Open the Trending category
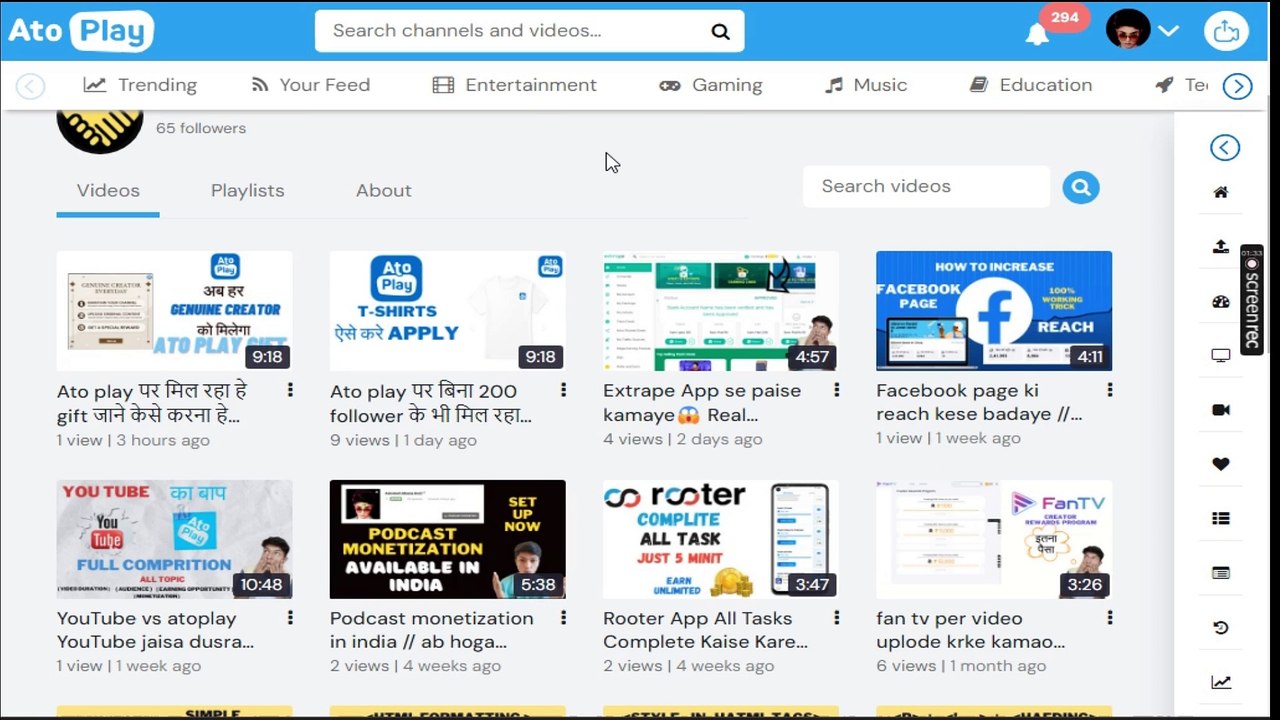This screenshot has height=720, width=1280. (x=140, y=85)
